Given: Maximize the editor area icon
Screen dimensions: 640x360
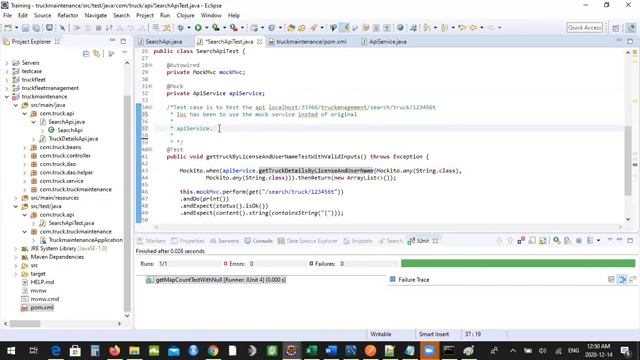Looking at the screenshot, I should click(630, 41).
